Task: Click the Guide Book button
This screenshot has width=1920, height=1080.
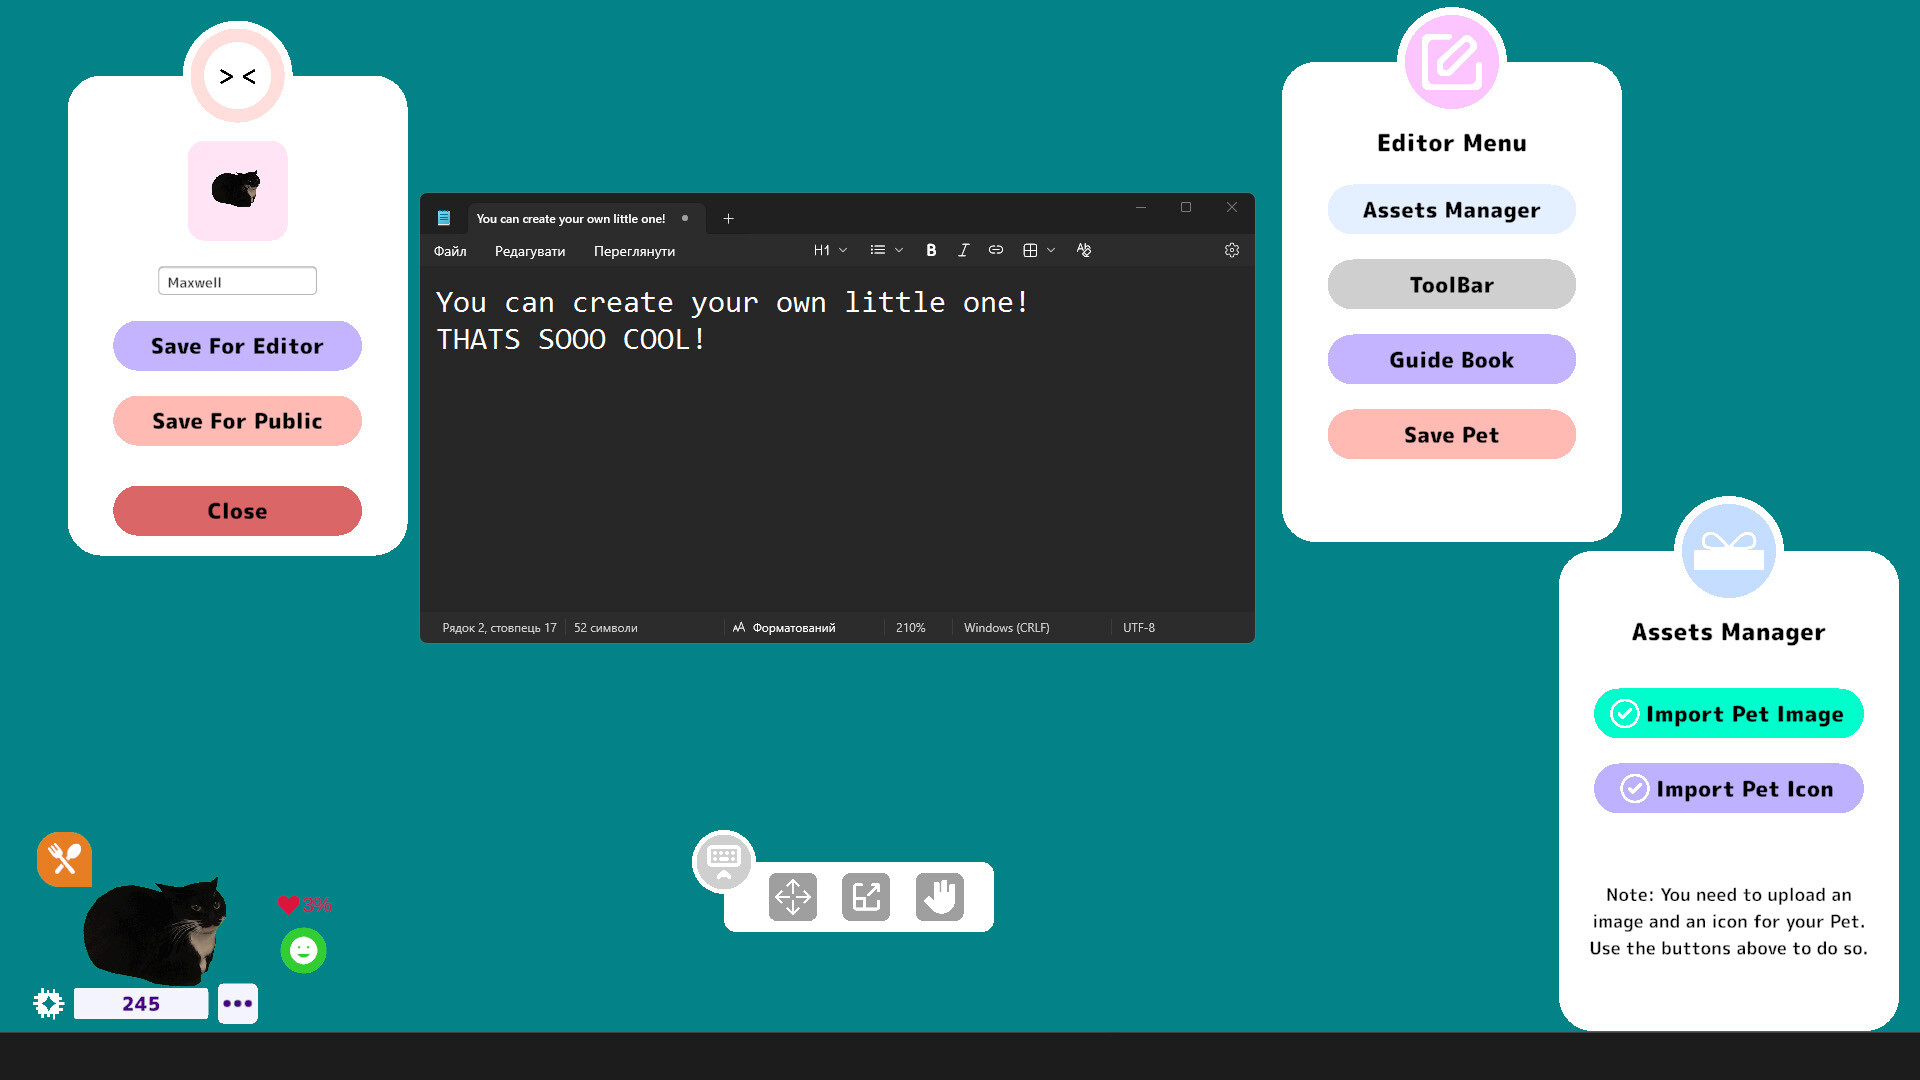Action: click(x=1451, y=359)
